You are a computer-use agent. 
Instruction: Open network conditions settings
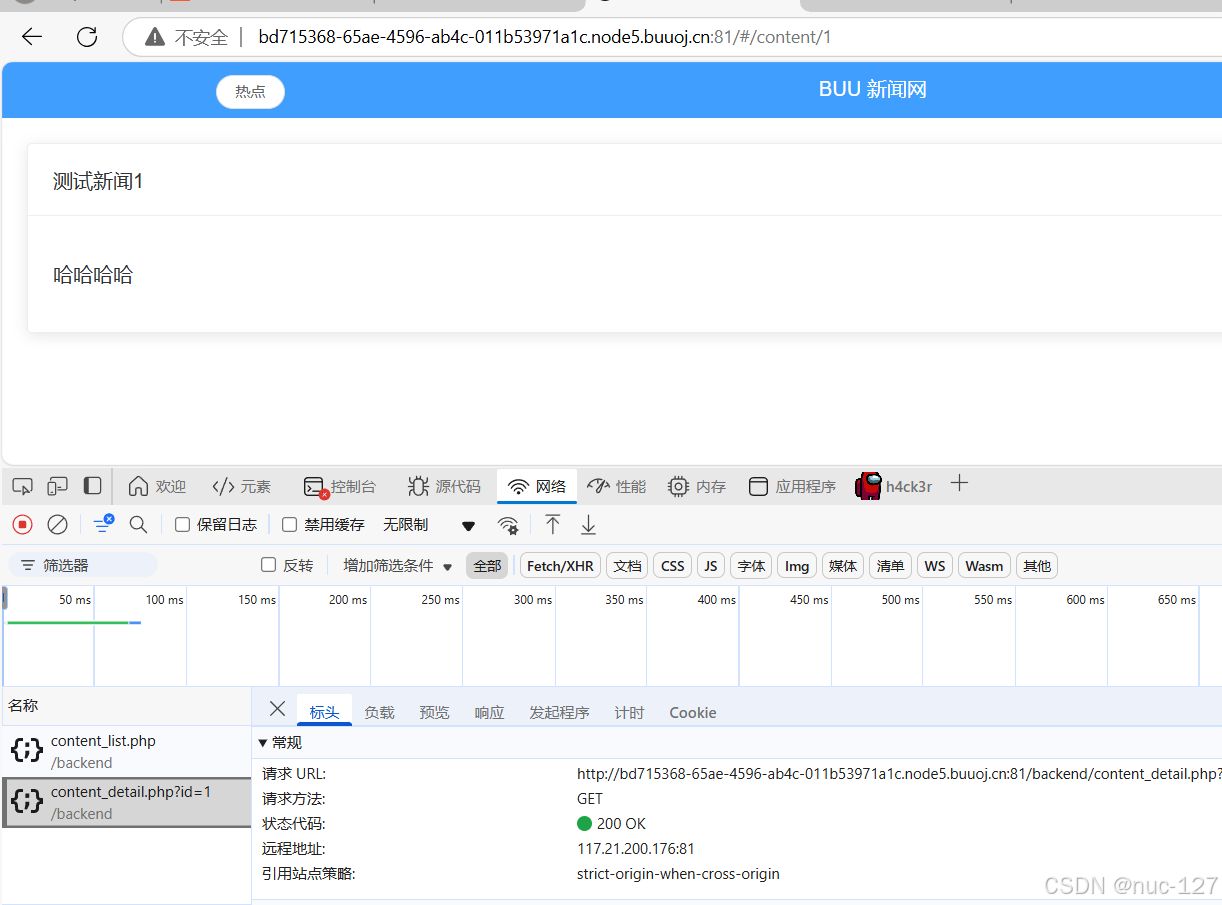point(508,525)
